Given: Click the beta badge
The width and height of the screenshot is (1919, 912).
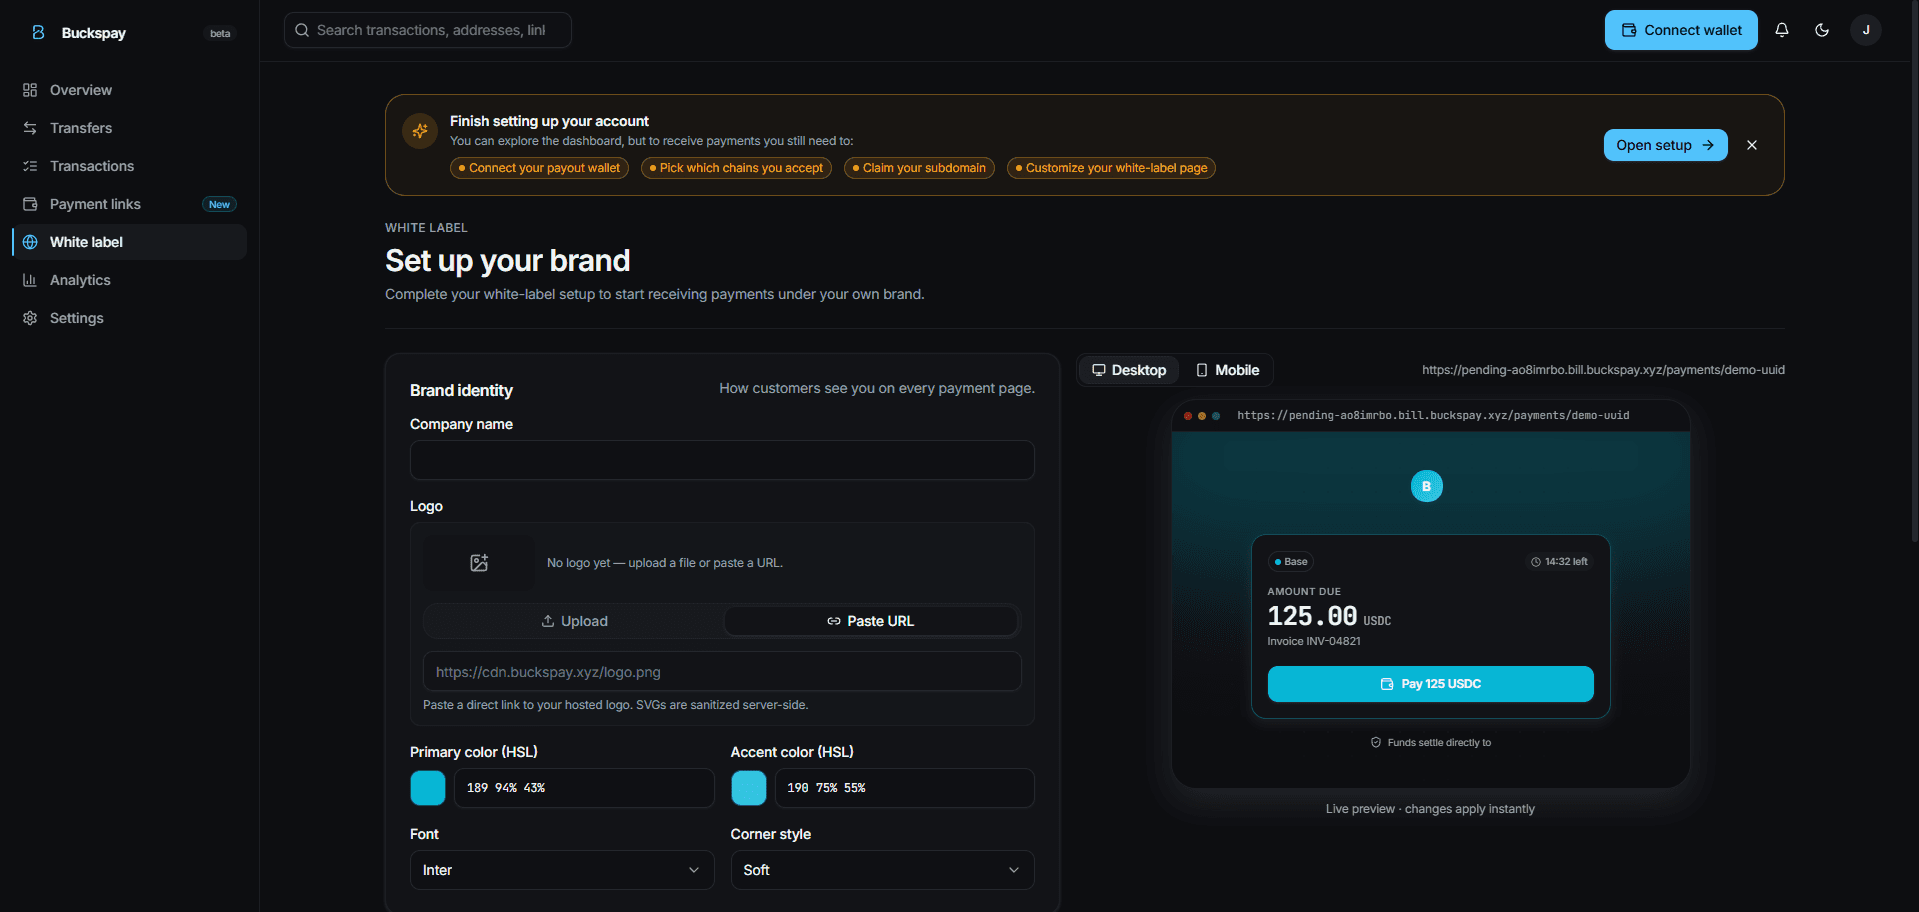Looking at the screenshot, I should (x=220, y=33).
